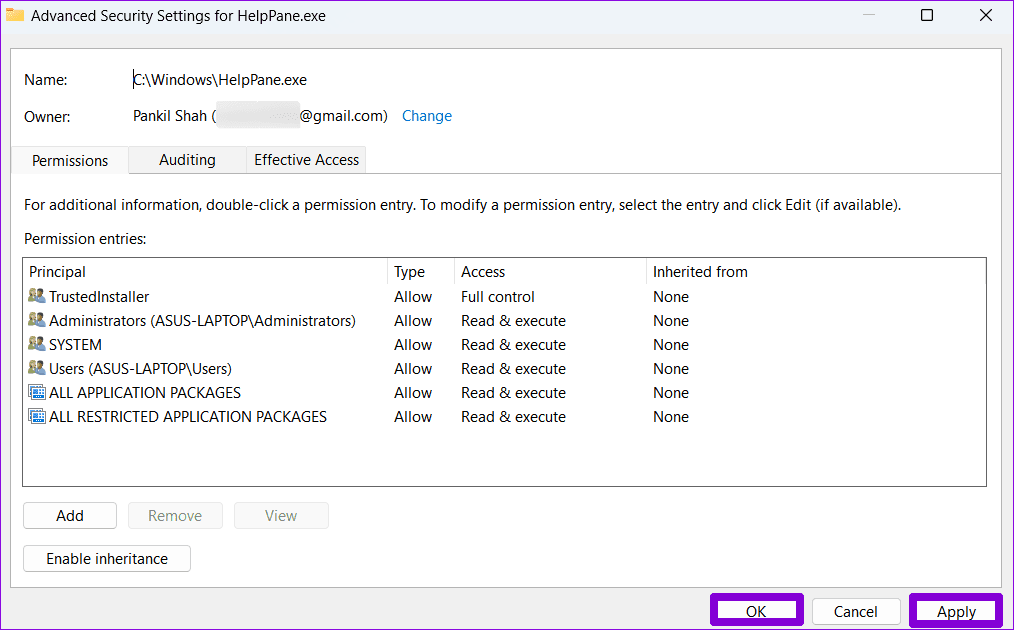
Task: Click None in ALL APPLICATION PACKAGES row
Action: 671,392
